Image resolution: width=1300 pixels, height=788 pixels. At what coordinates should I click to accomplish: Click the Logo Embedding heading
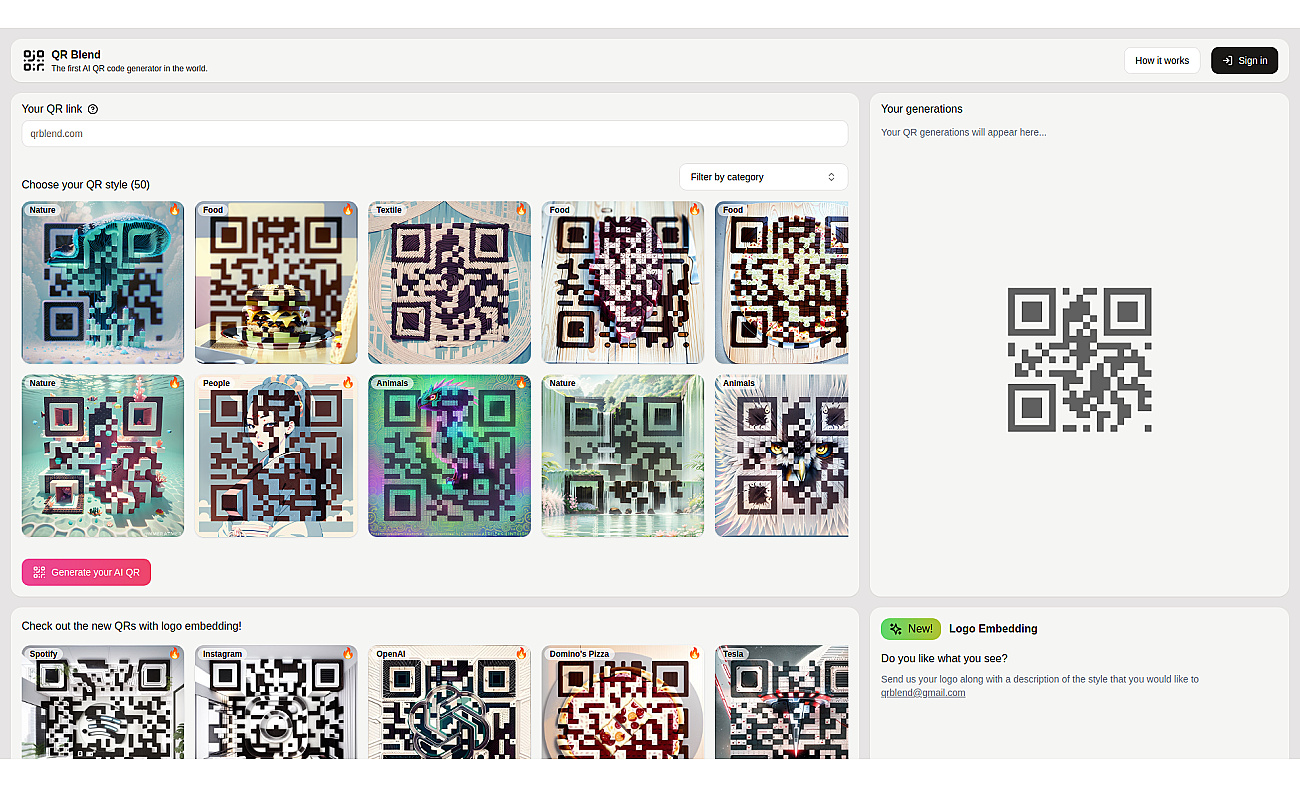tap(993, 629)
